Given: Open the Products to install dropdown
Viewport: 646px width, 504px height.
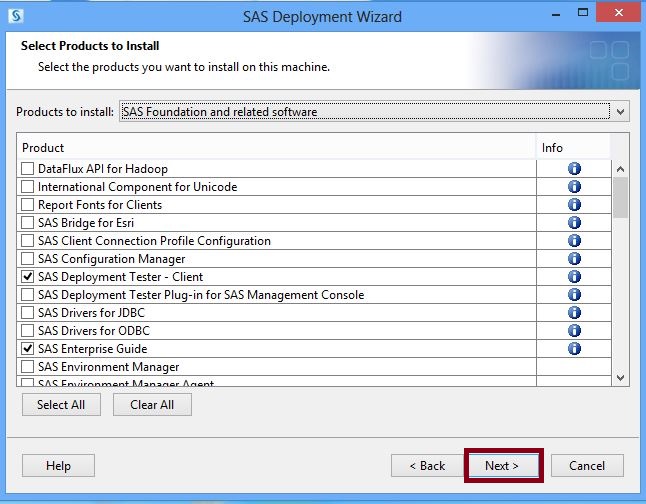Looking at the screenshot, I should point(374,112).
